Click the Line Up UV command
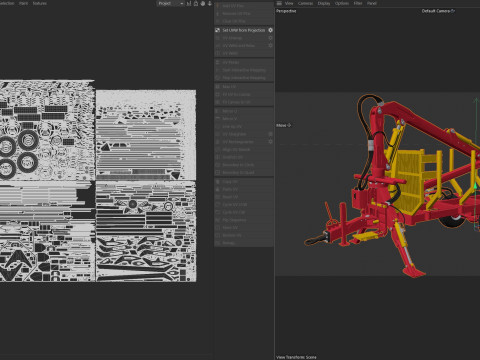The image size is (480, 360). tap(244, 126)
